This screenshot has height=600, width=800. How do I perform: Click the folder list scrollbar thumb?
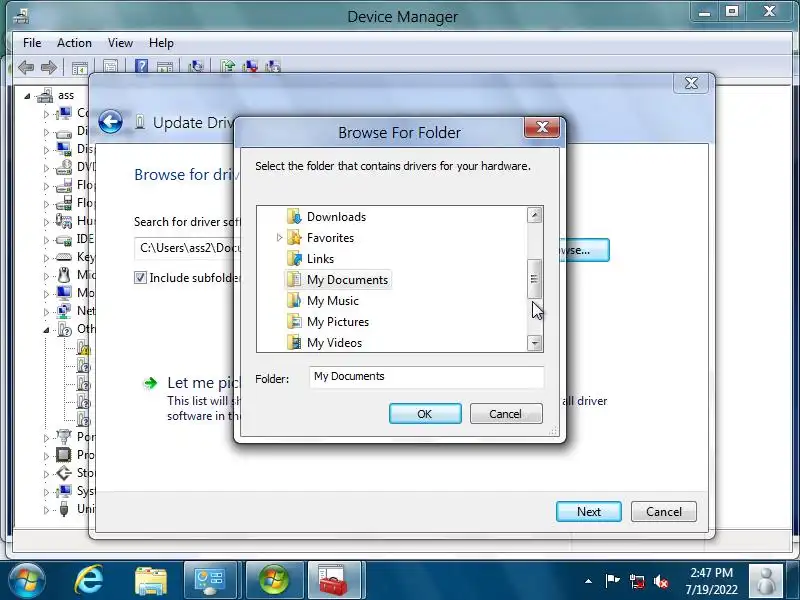tap(534, 279)
